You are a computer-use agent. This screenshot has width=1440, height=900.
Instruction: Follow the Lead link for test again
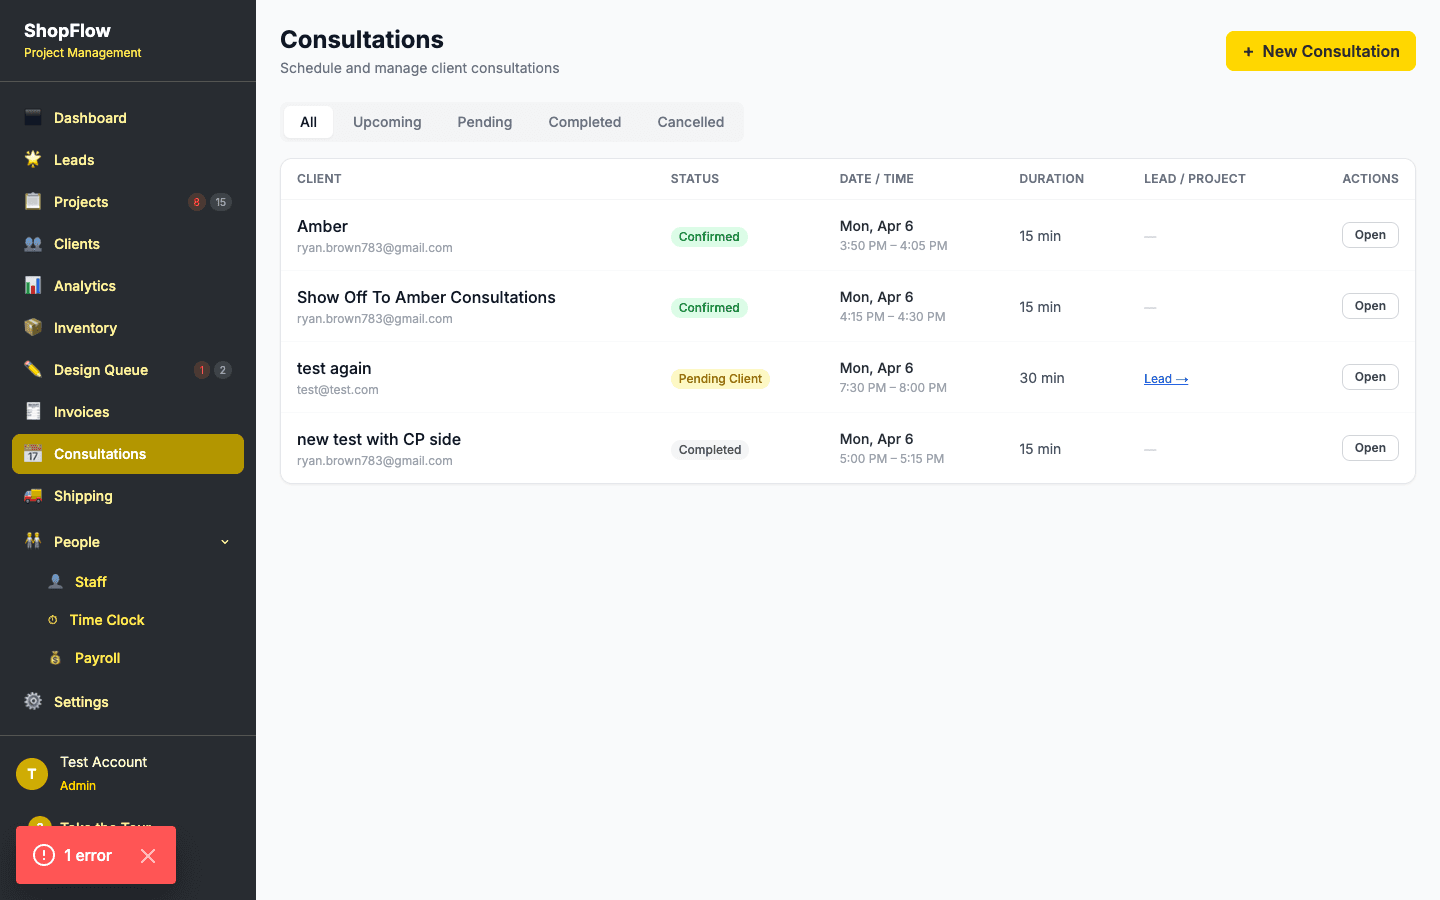[x=1165, y=378]
